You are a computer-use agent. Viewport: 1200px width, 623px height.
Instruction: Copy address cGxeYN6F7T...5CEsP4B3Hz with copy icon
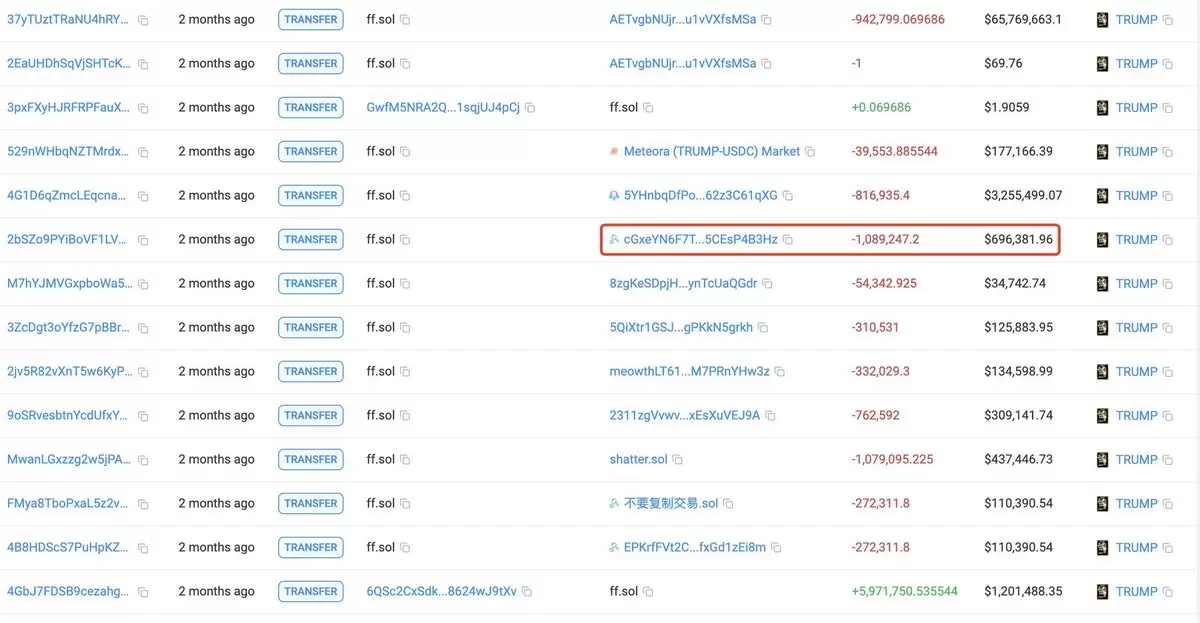[788, 240]
